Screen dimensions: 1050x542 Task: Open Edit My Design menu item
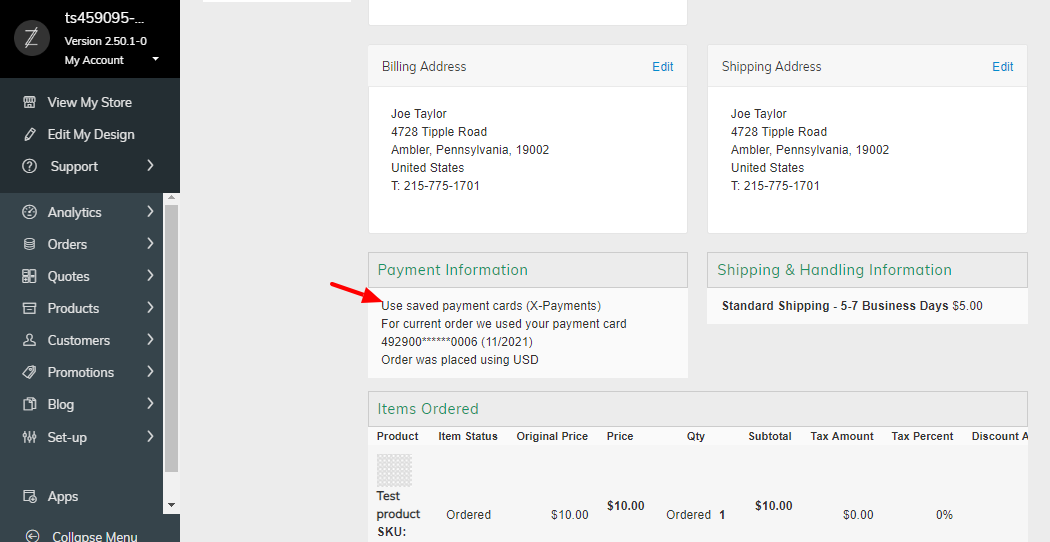coord(90,134)
